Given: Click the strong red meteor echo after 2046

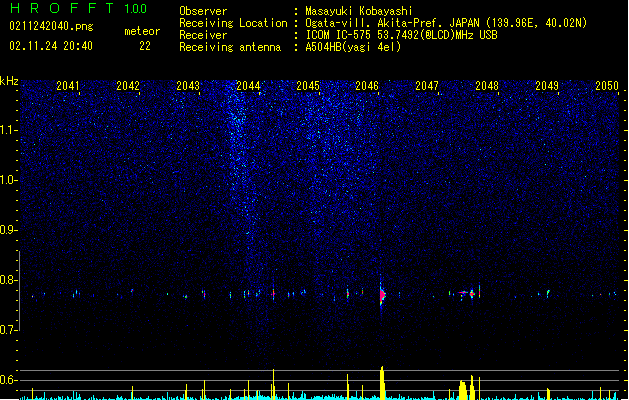Looking at the screenshot, I should tap(382, 295).
